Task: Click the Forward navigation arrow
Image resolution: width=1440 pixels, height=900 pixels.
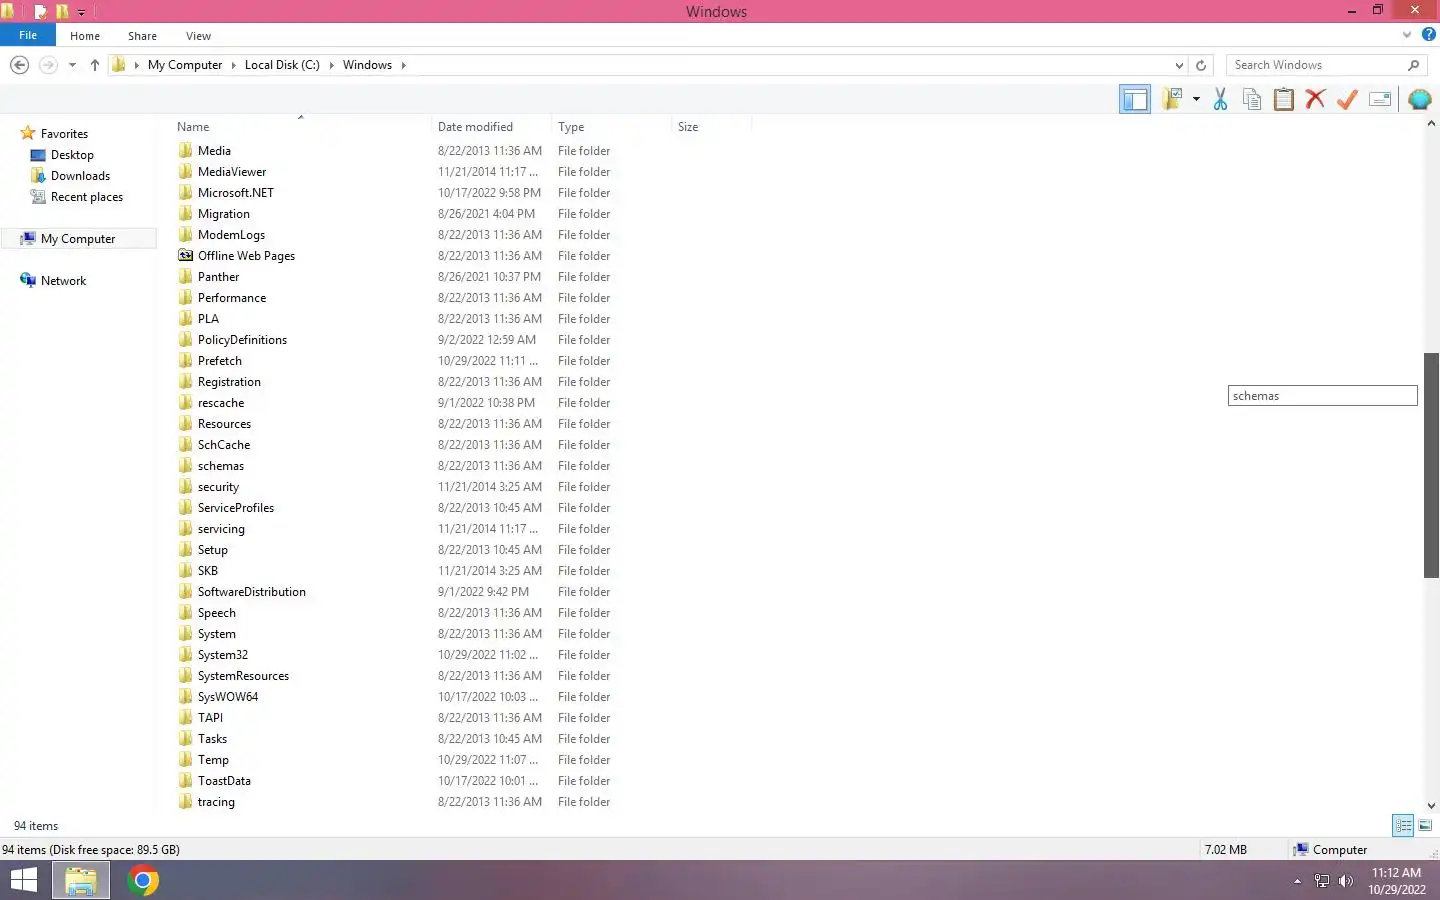Action: tap(47, 65)
